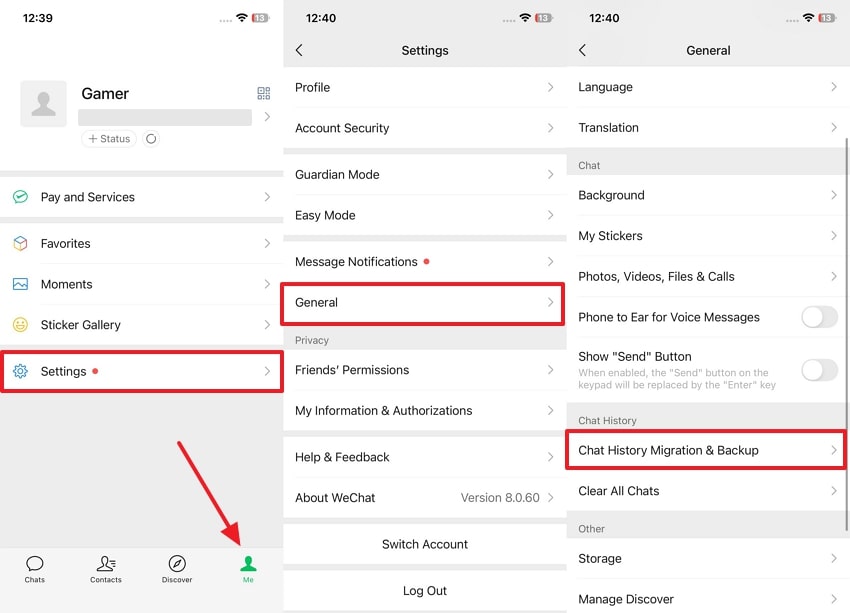This screenshot has width=850, height=613.
Task: Tap the green Me tab icon
Action: tap(247, 565)
